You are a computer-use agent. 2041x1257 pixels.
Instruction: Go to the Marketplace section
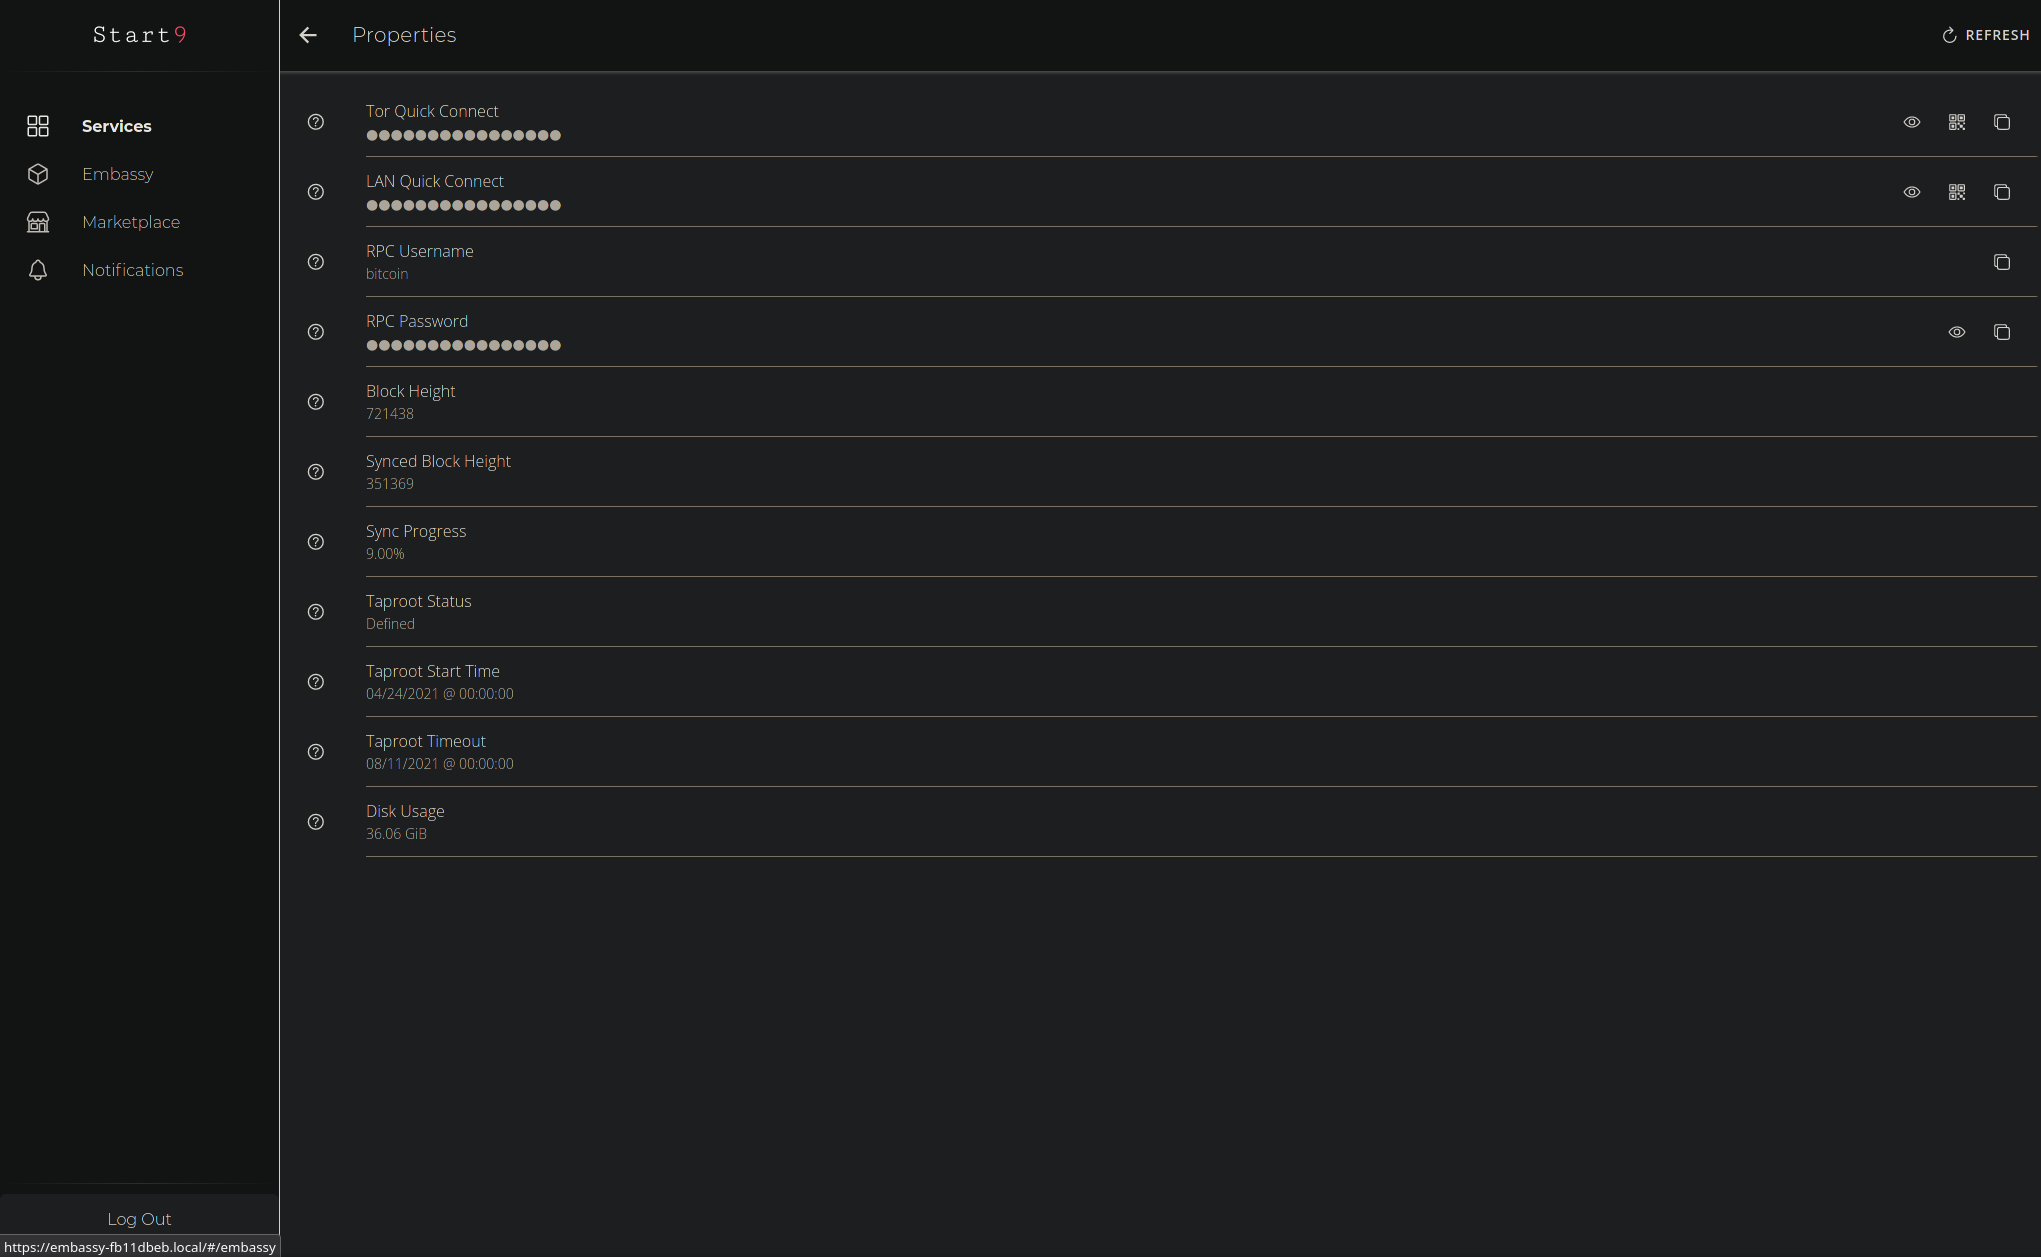131,222
